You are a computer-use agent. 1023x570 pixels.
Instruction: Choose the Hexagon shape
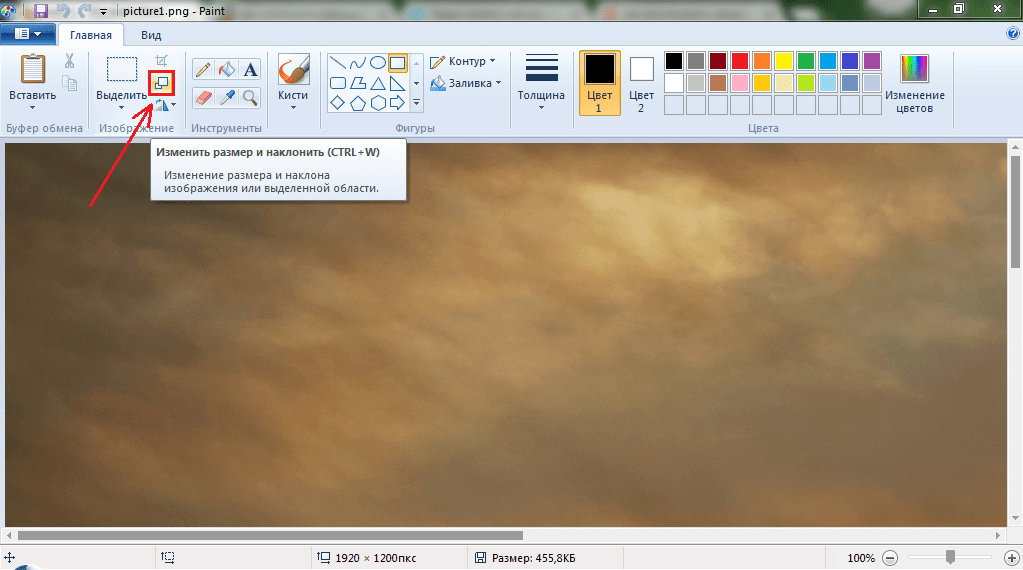pos(378,102)
